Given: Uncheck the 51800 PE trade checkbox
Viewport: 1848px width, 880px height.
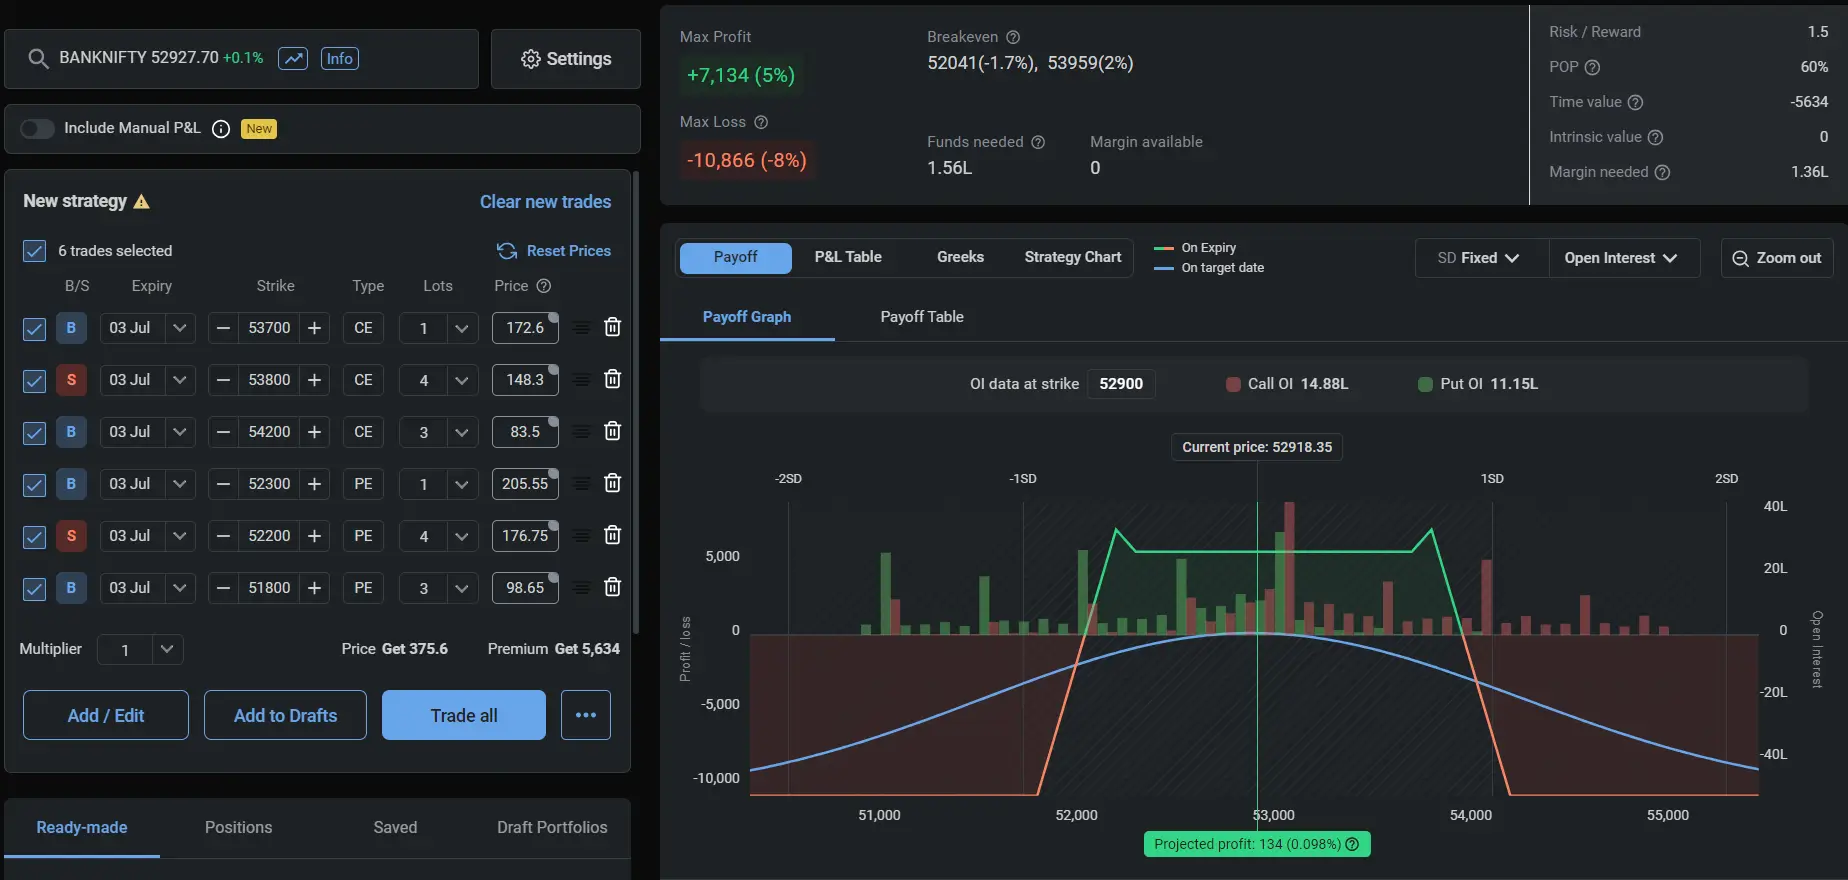Looking at the screenshot, I should (x=35, y=589).
